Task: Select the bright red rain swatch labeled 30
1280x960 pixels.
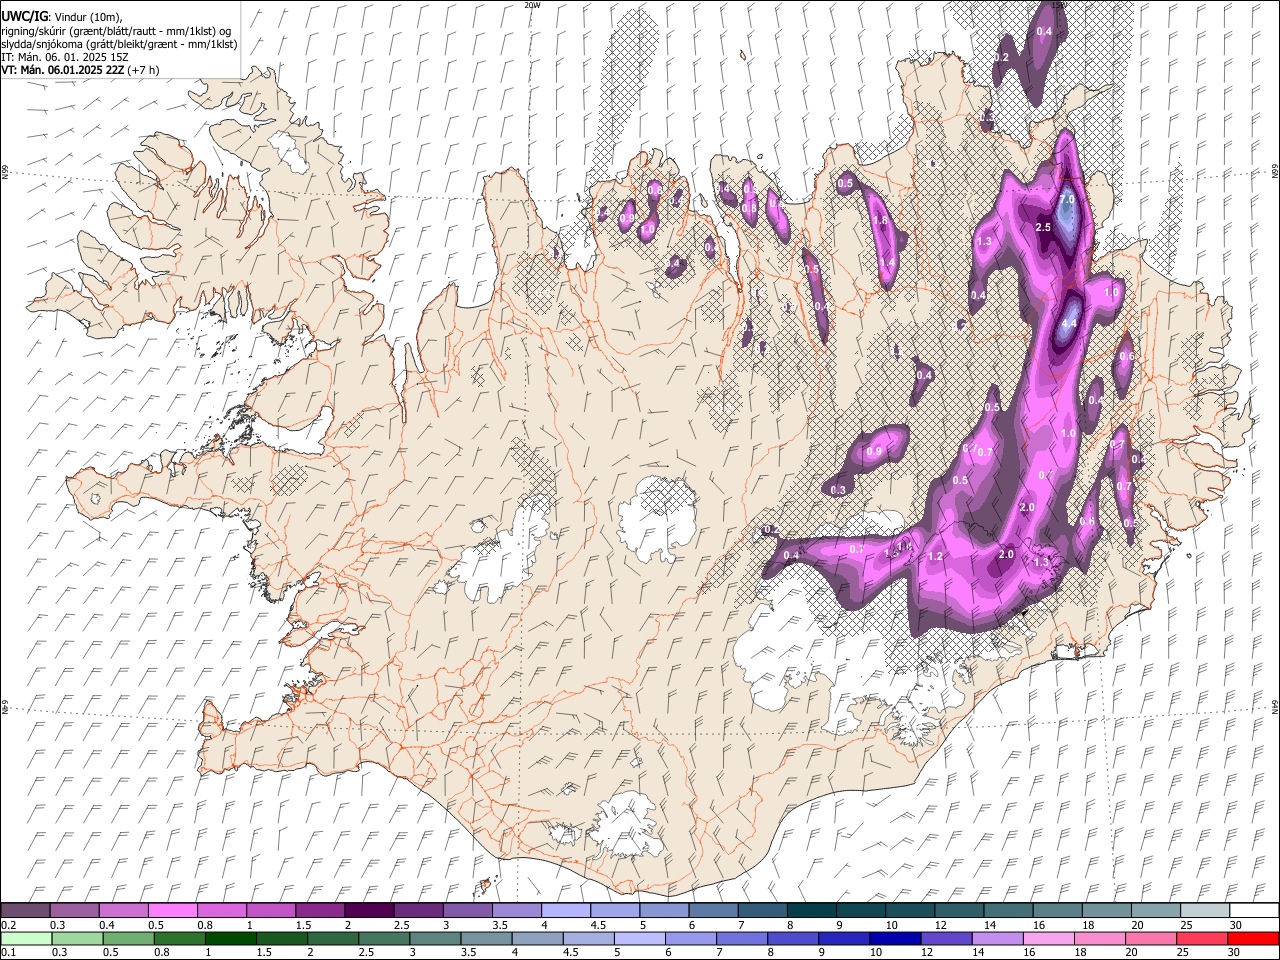Action: point(1254,939)
